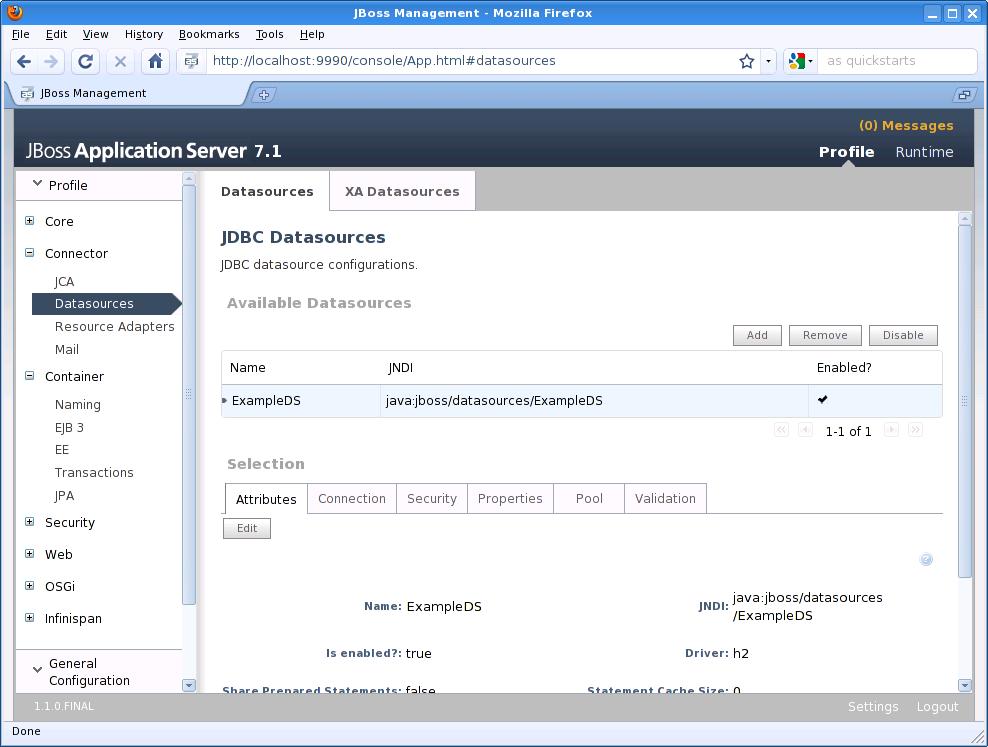Click the list all tabs icon
Image resolution: width=988 pixels, height=747 pixels.
[964, 95]
